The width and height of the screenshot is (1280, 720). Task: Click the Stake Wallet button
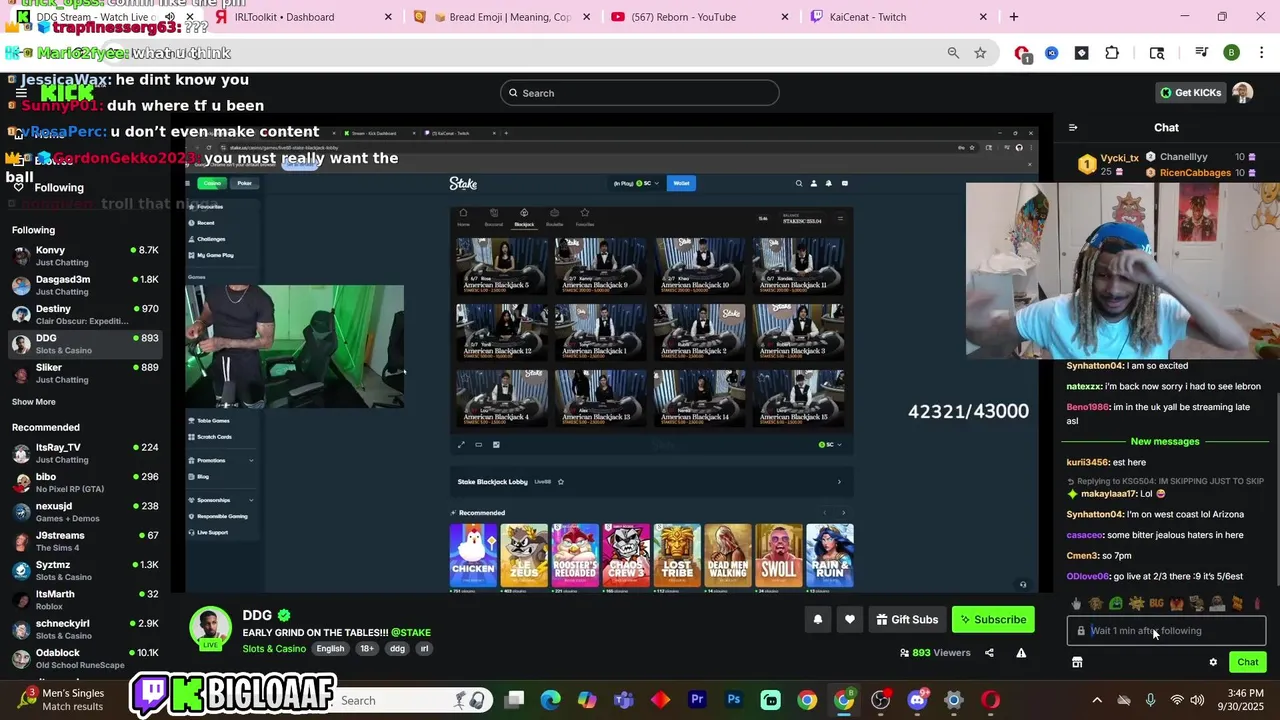coord(681,183)
